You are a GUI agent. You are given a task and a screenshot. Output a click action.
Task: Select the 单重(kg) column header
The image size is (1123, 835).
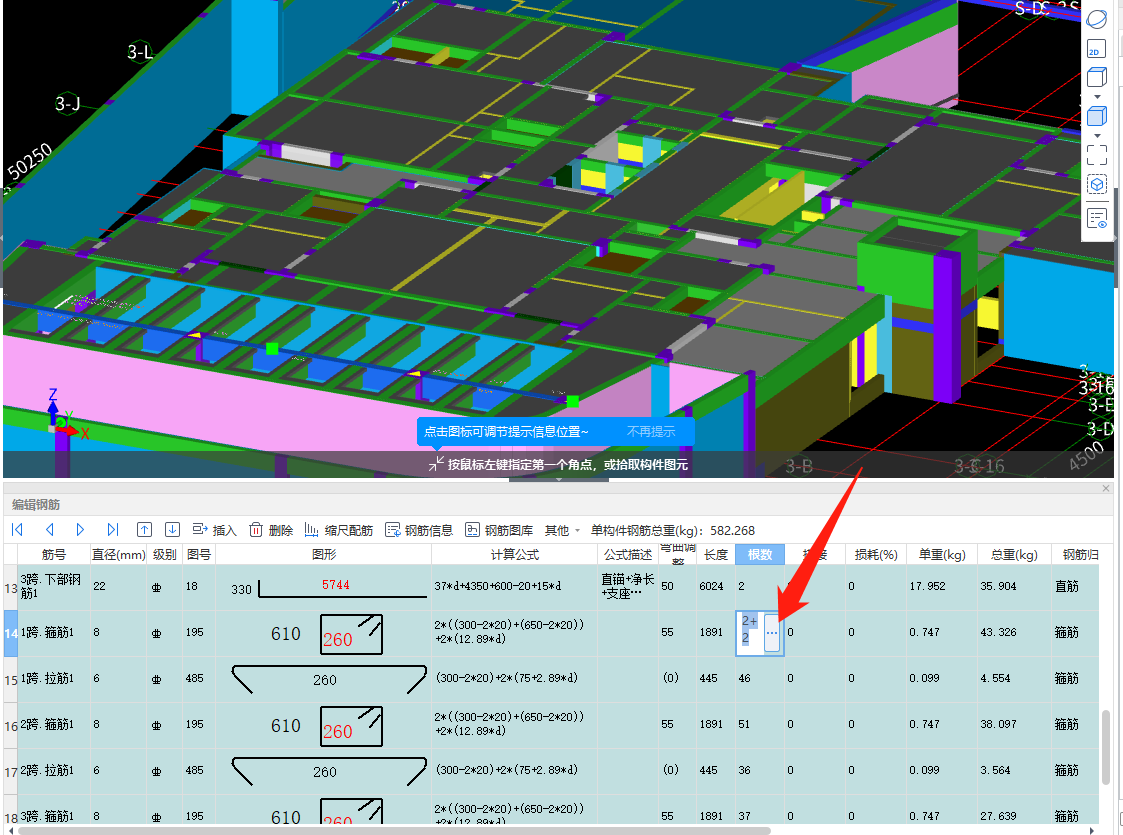pos(942,554)
